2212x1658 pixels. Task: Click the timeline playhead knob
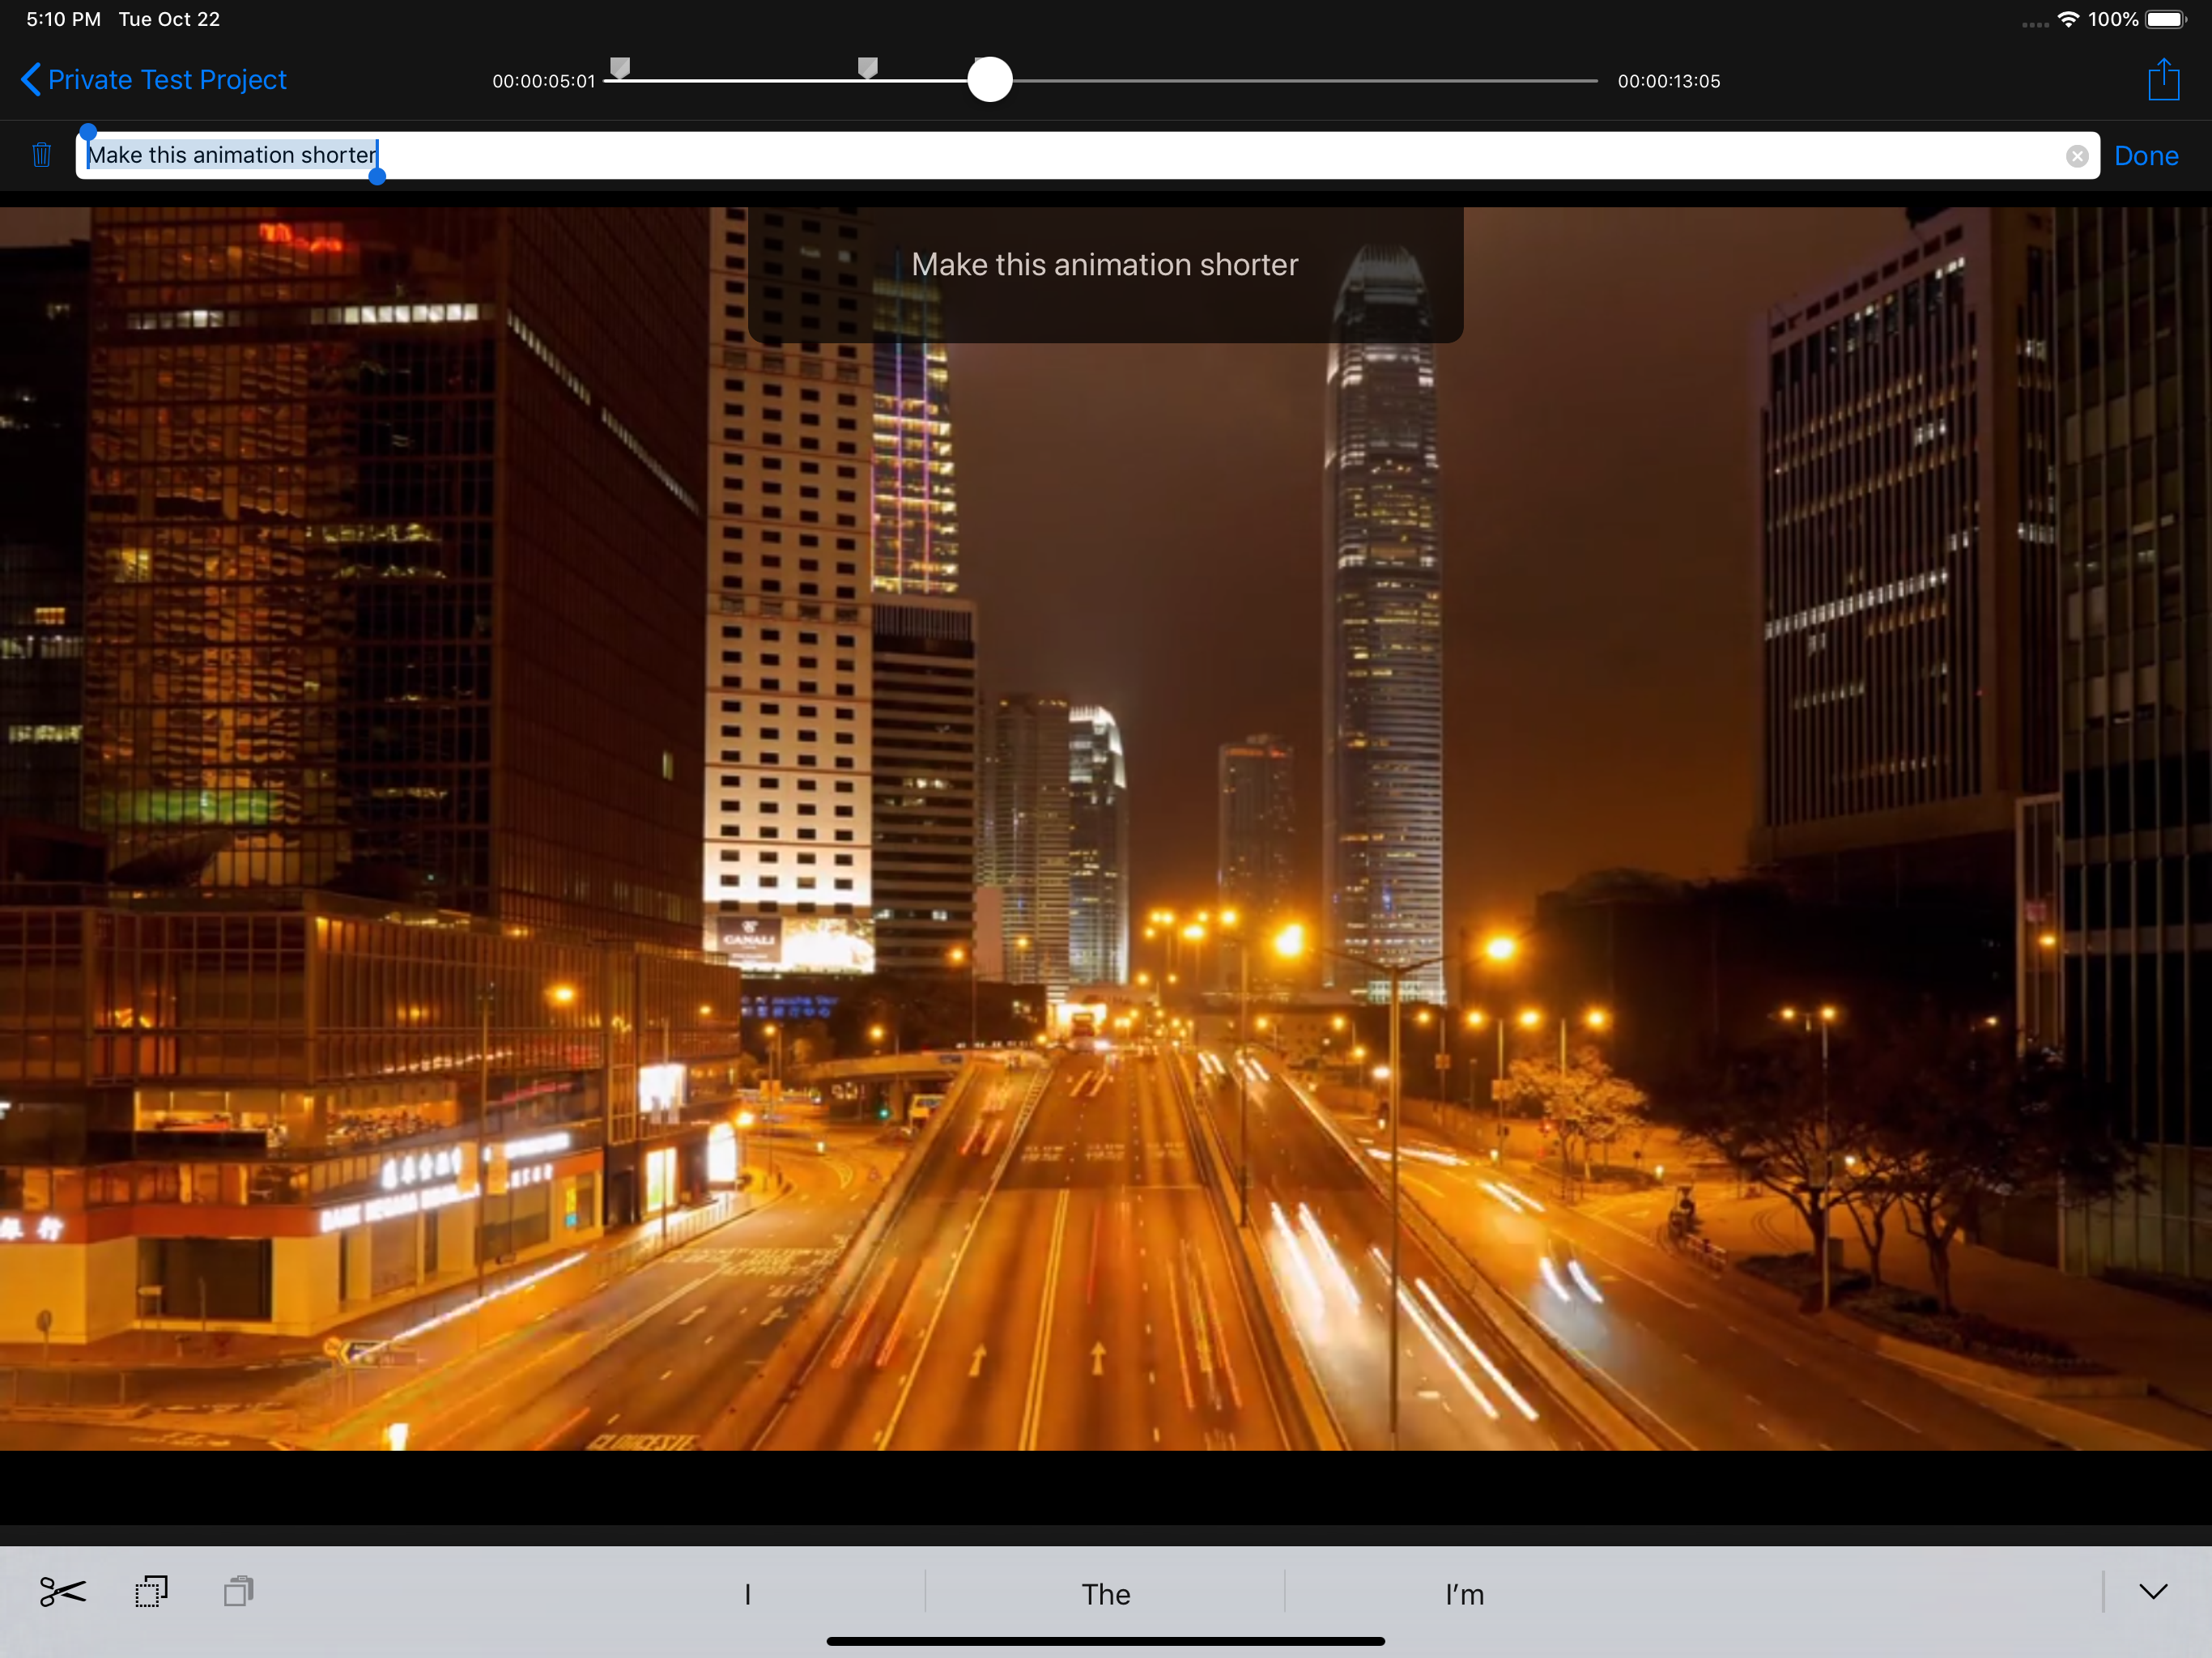(x=990, y=80)
